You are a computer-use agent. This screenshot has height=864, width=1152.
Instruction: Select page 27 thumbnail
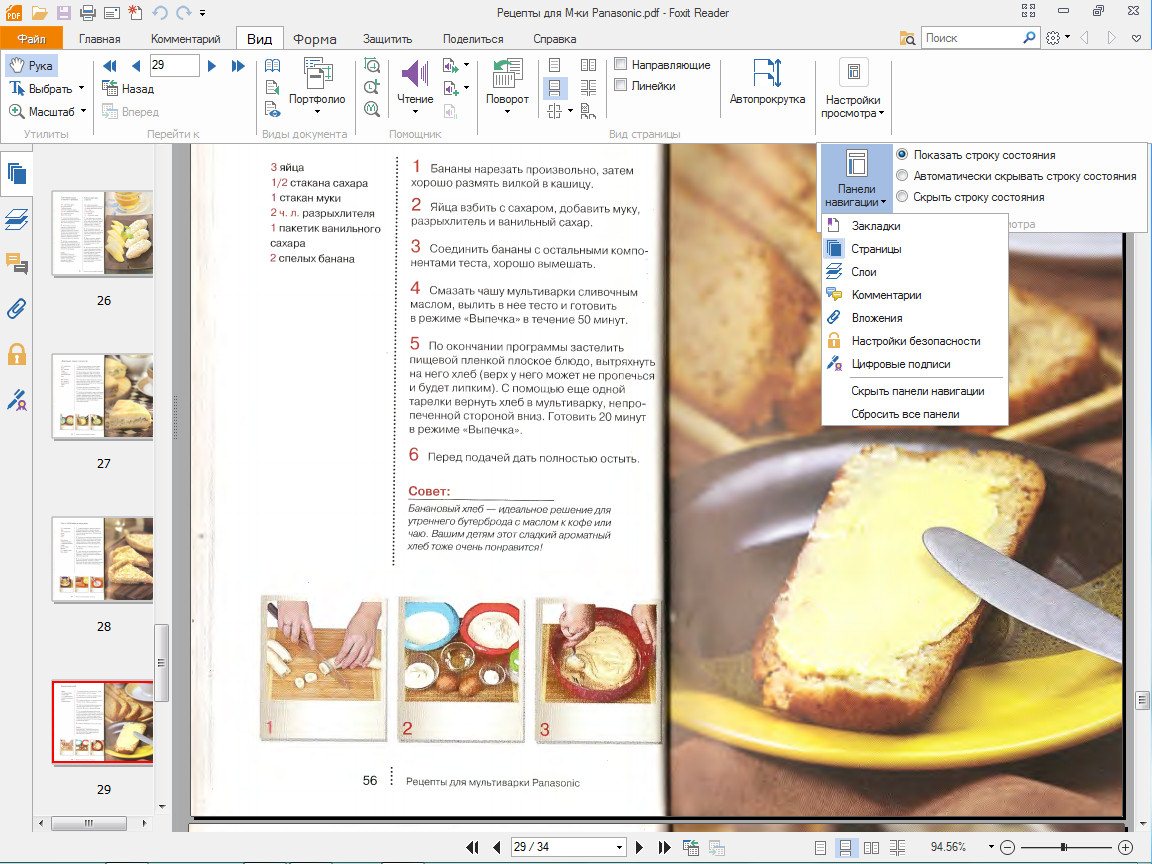coord(102,396)
